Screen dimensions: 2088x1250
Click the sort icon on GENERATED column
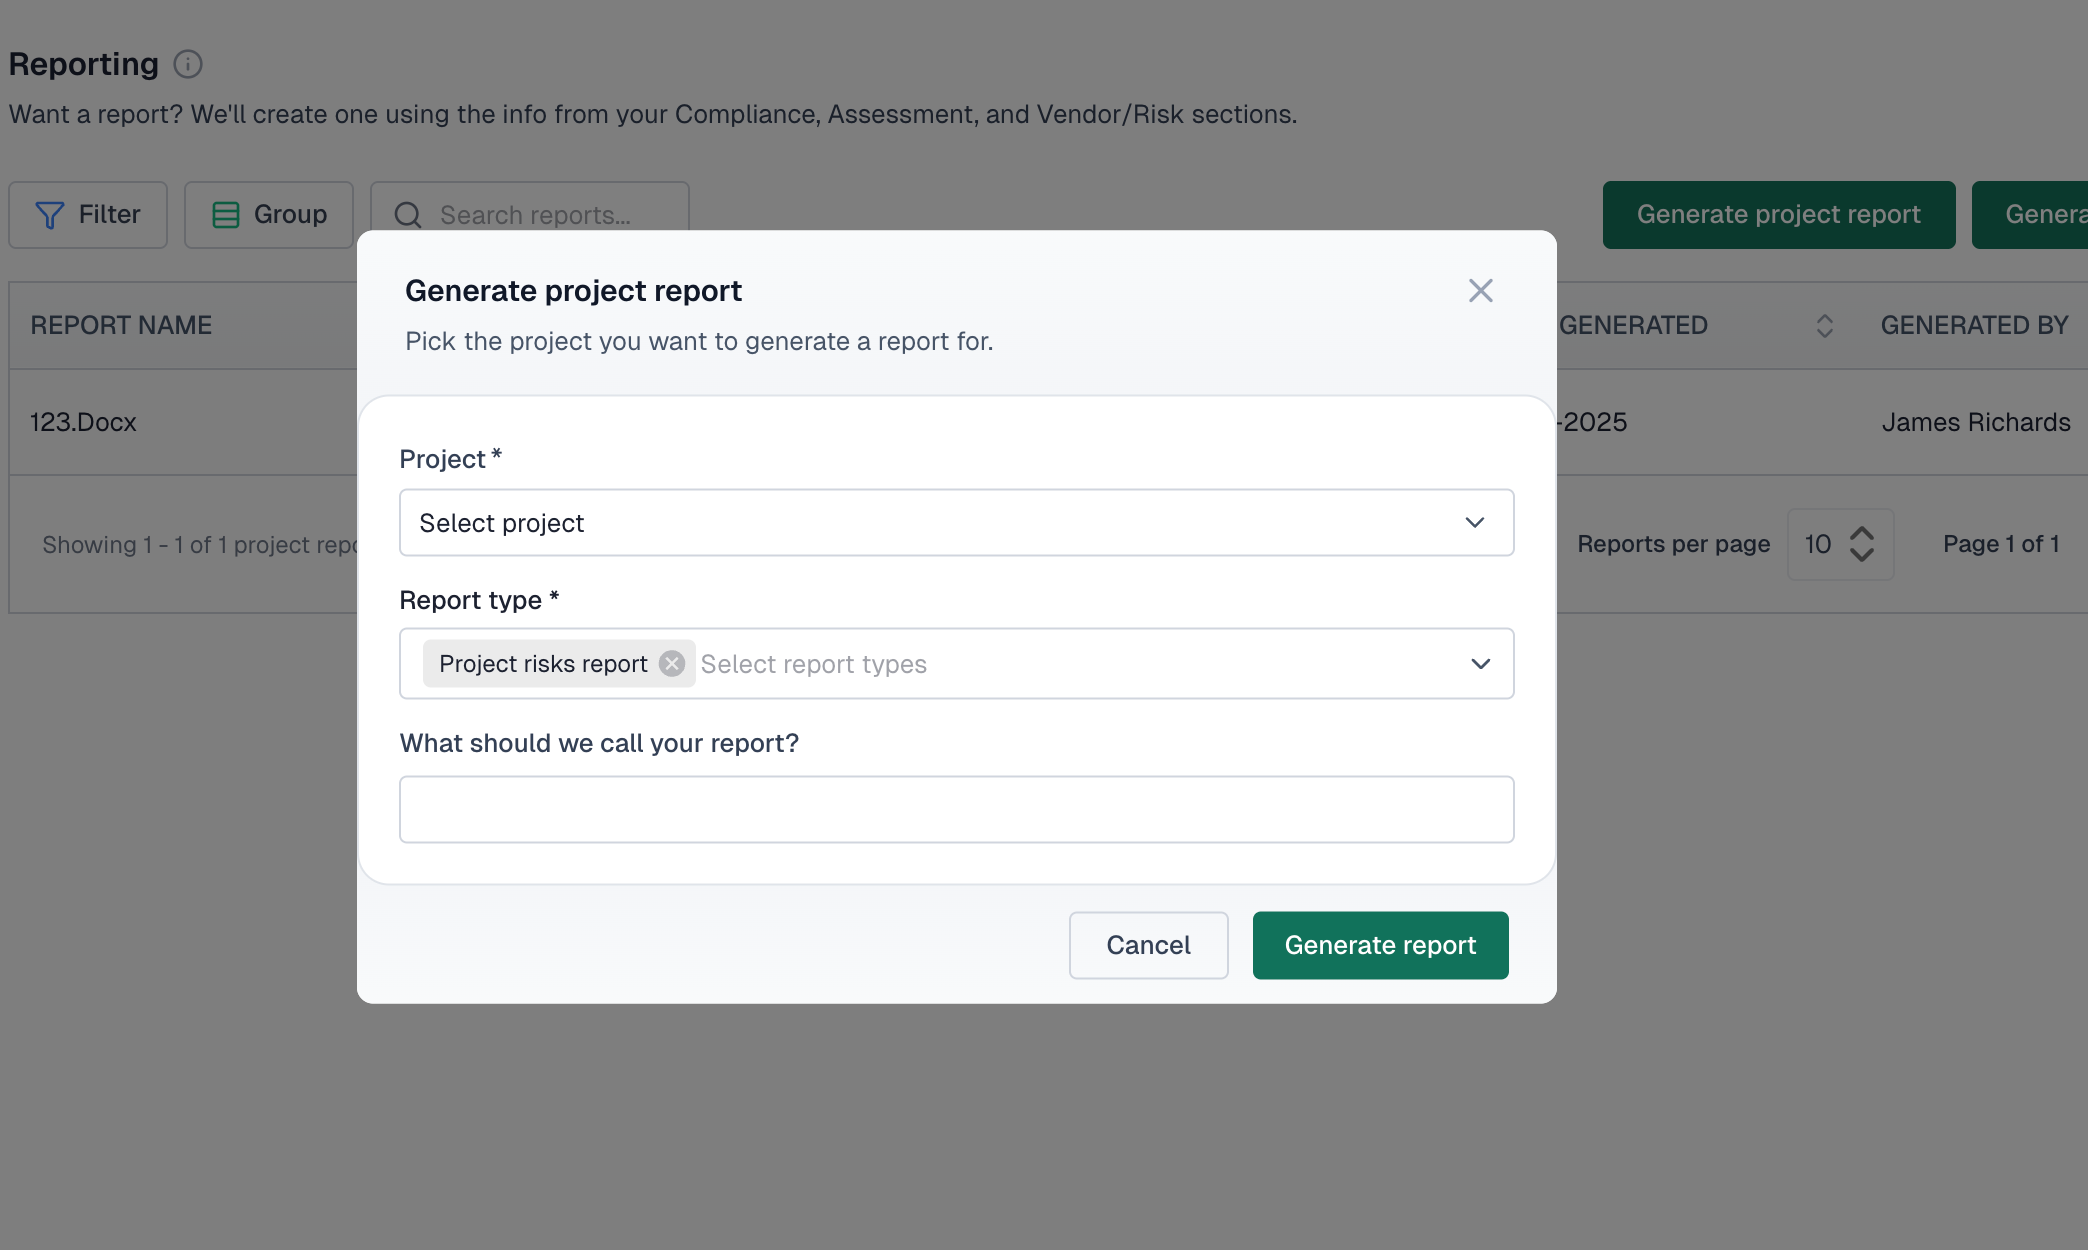(1825, 325)
